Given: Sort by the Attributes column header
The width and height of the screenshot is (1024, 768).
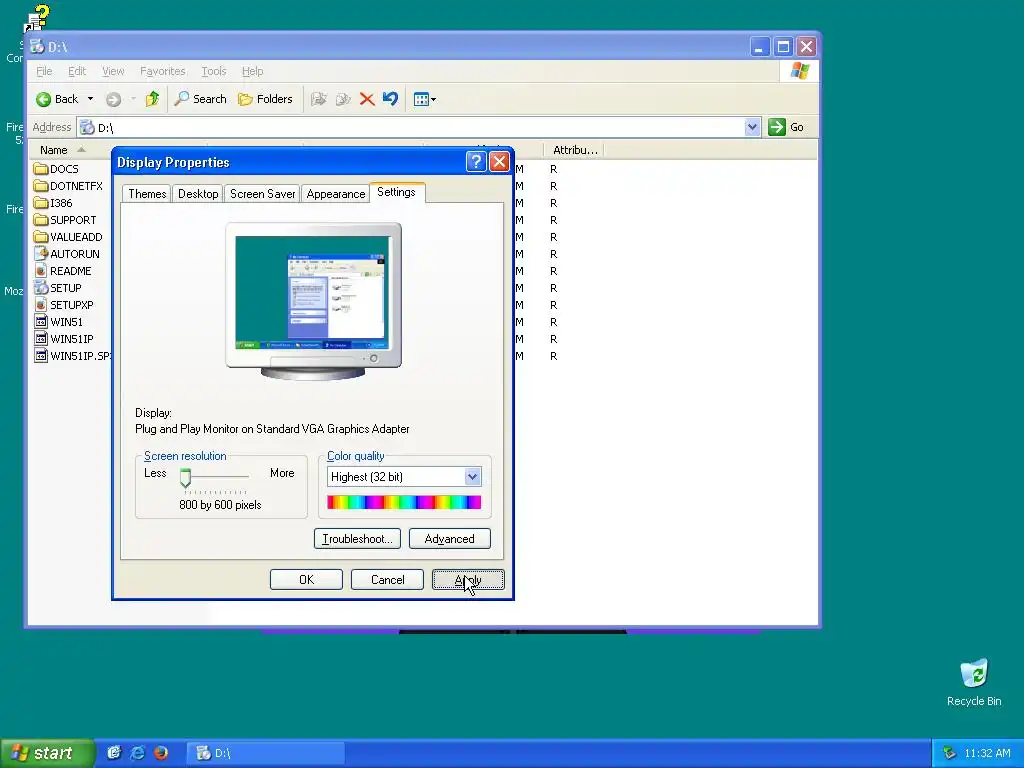Looking at the screenshot, I should point(575,150).
